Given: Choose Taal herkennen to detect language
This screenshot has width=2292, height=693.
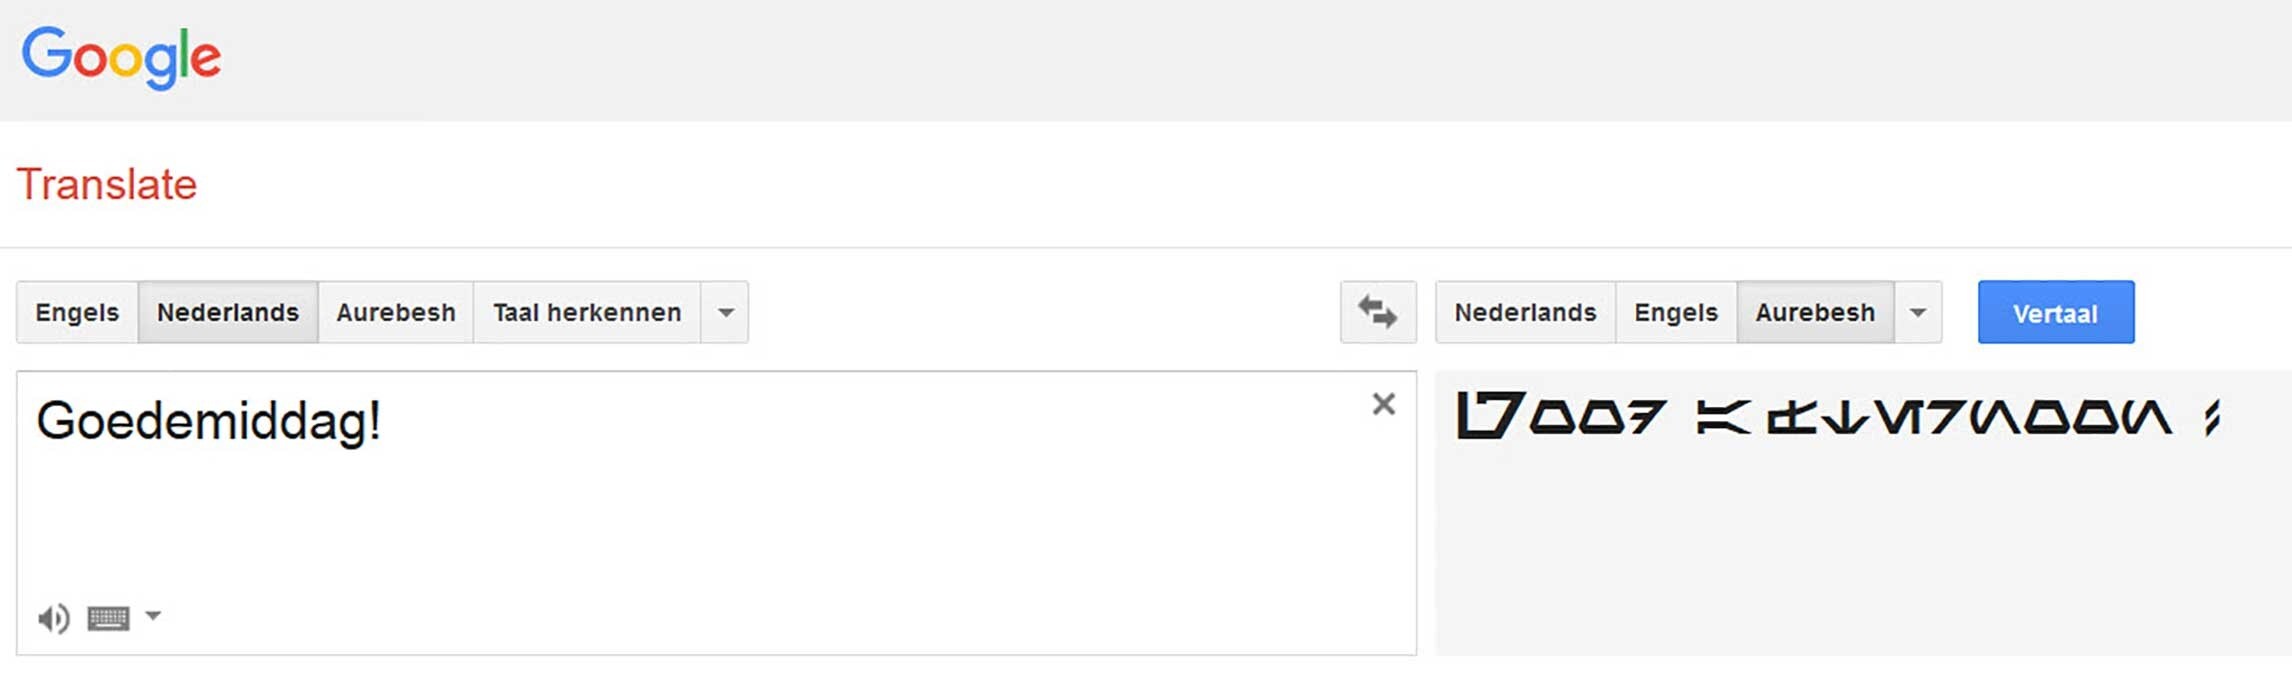Looking at the screenshot, I should [587, 312].
